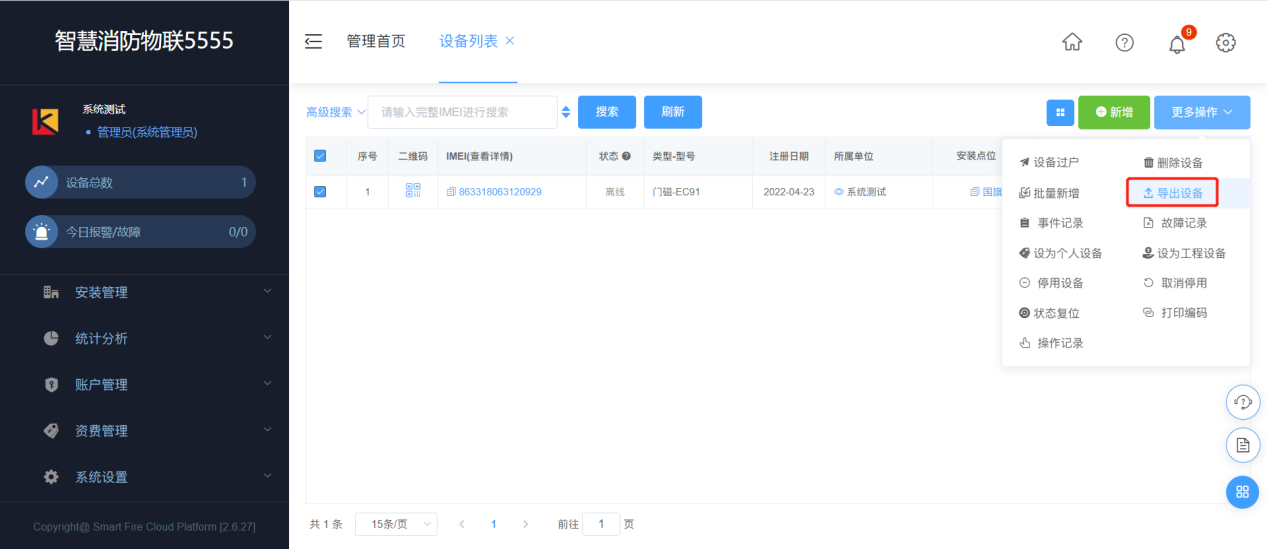The image size is (1267, 549).
Task: Click the IMEI search input field
Action: (462, 112)
